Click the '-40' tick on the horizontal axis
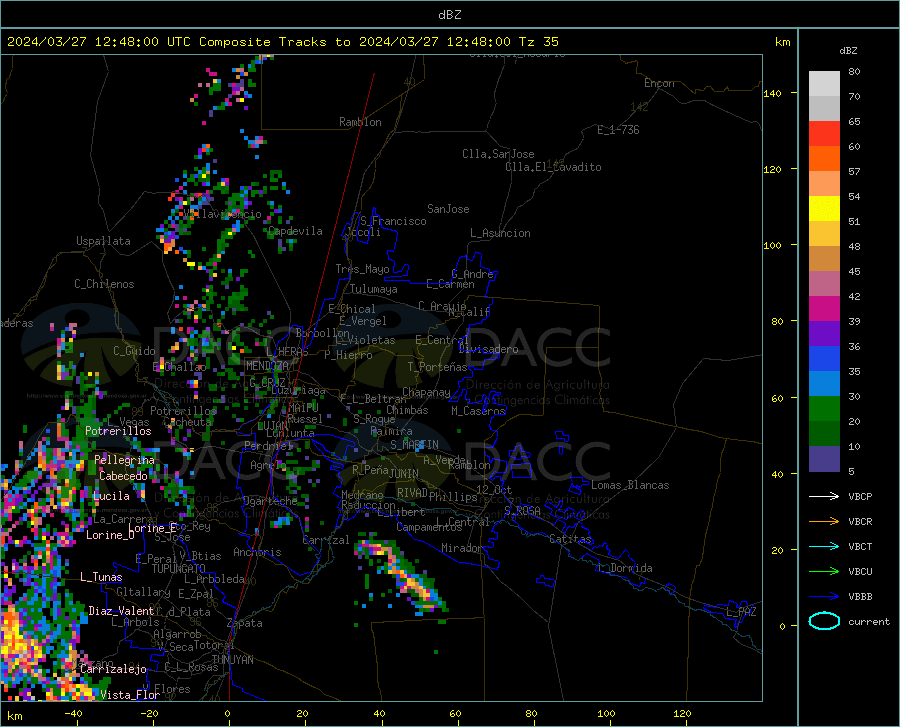900x727 pixels. [x=72, y=714]
